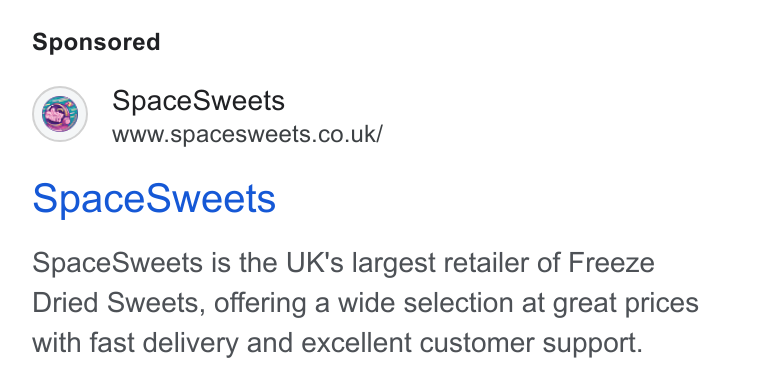Click the word "excellent" in the description
760x386 pixels.
click(356, 342)
